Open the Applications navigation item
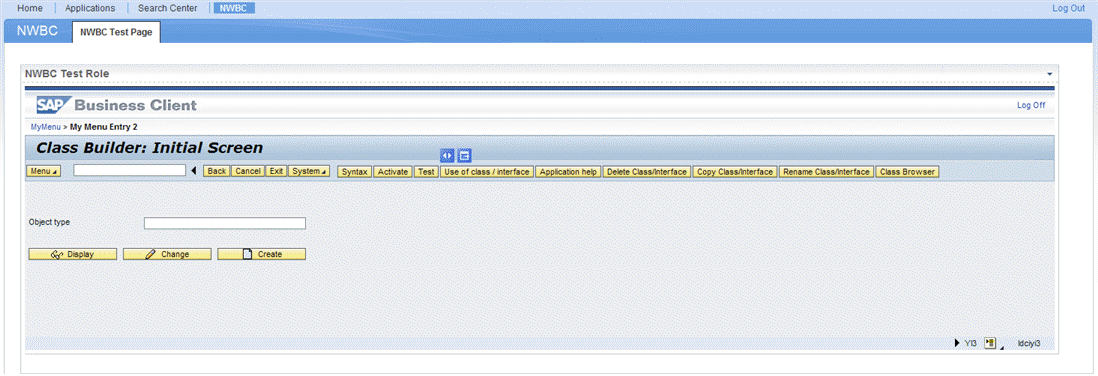 tap(90, 8)
